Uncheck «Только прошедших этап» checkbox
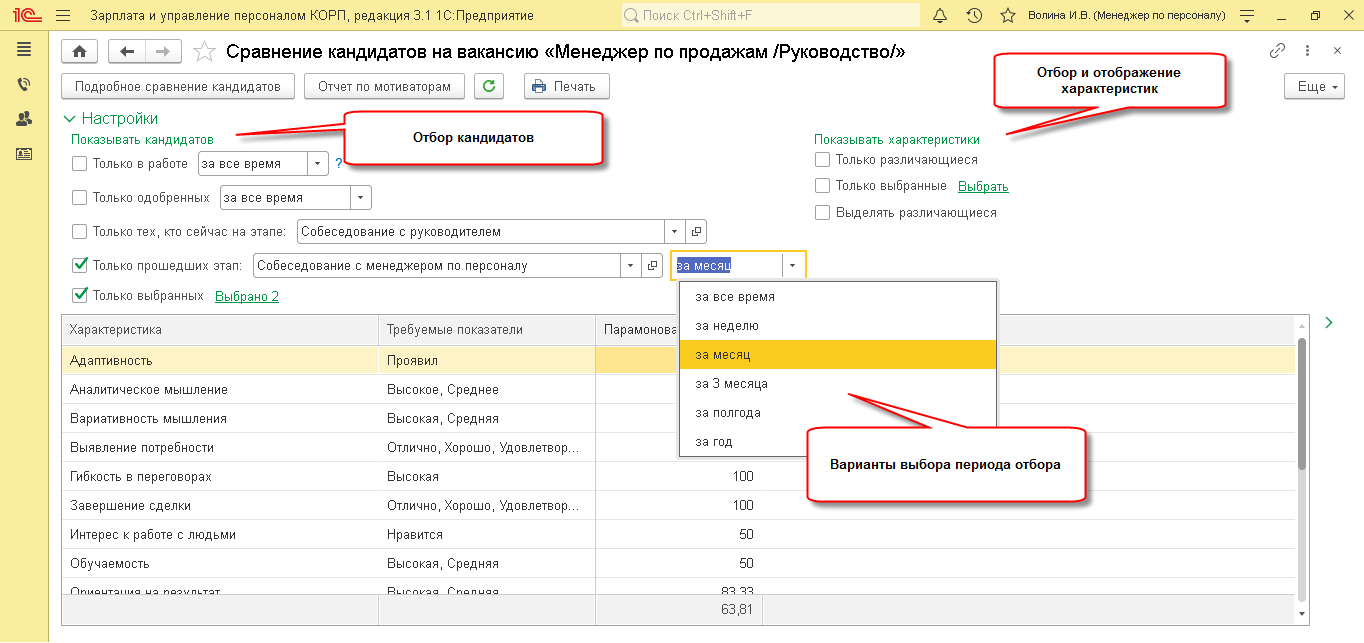Screen dimensions: 1364x643 pyautogui.click(x=80, y=265)
